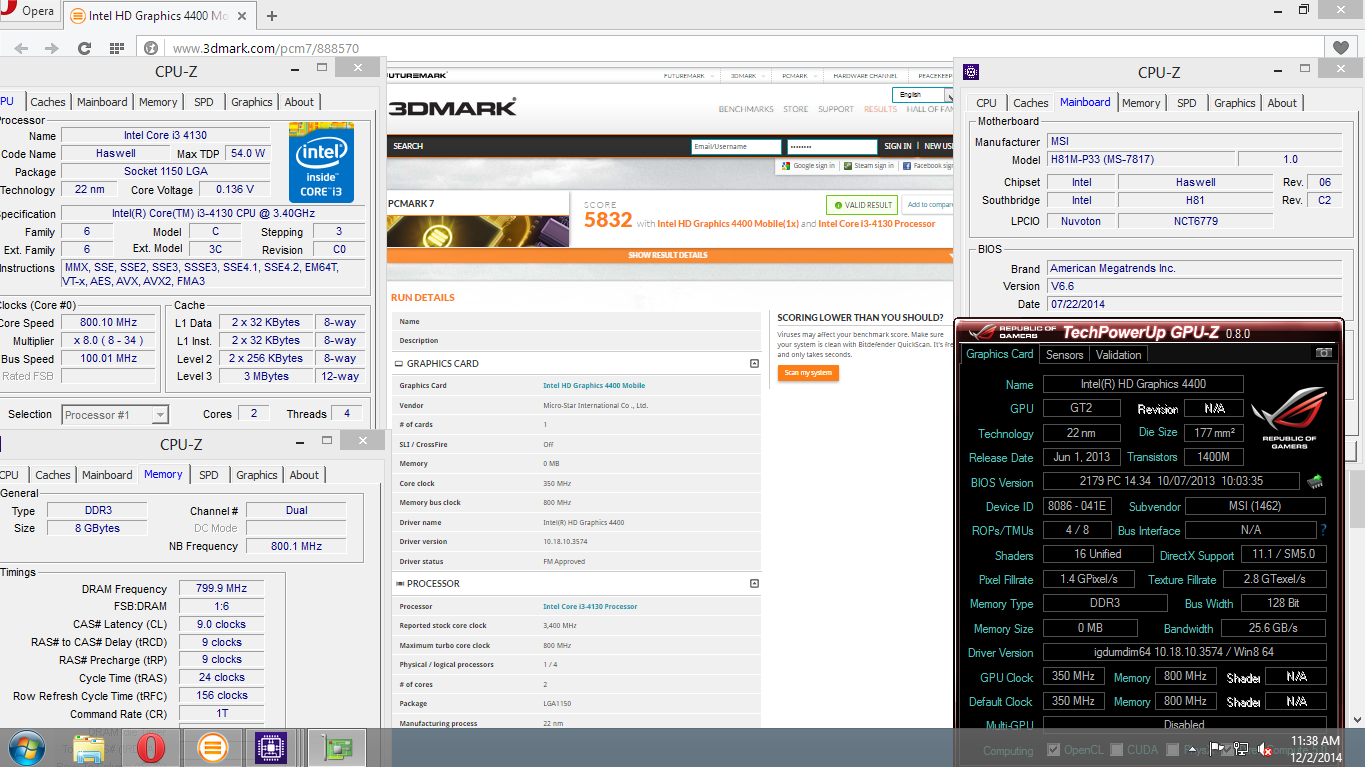The height and width of the screenshot is (767, 1365).
Task: Click the muted volume tray icon
Action: (x=1264, y=749)
